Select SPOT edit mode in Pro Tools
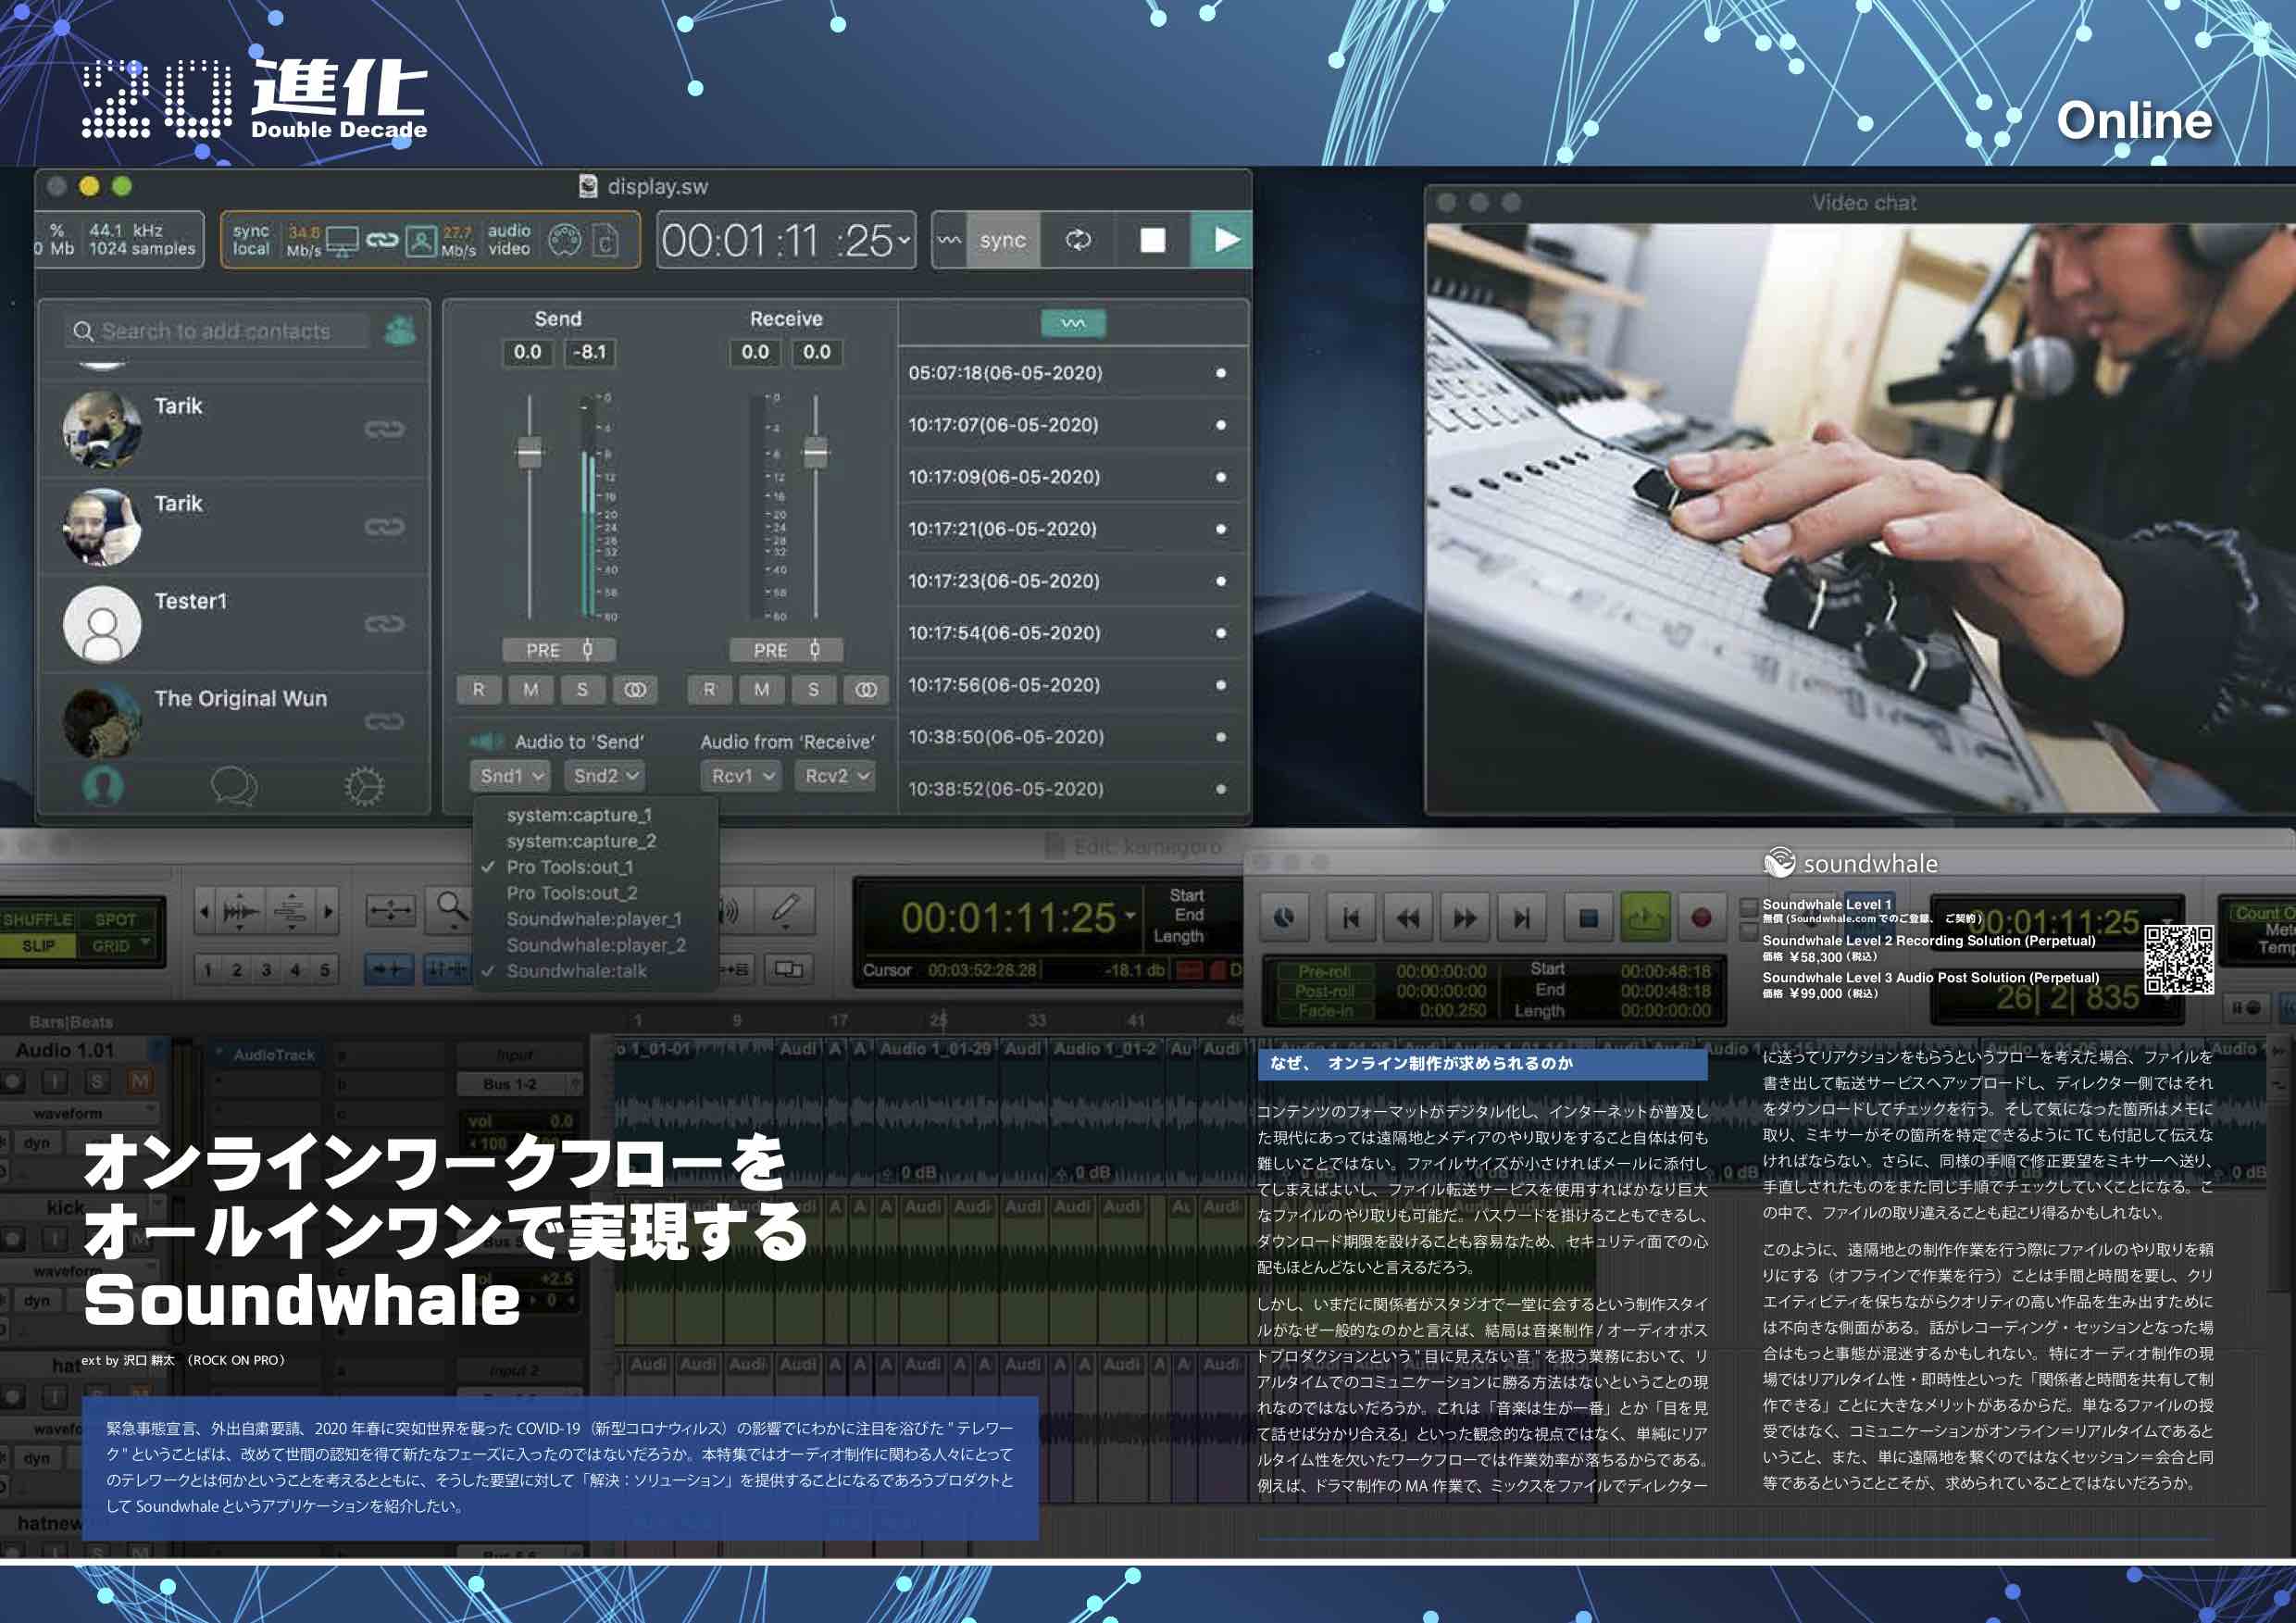 [x=117, y=919]
